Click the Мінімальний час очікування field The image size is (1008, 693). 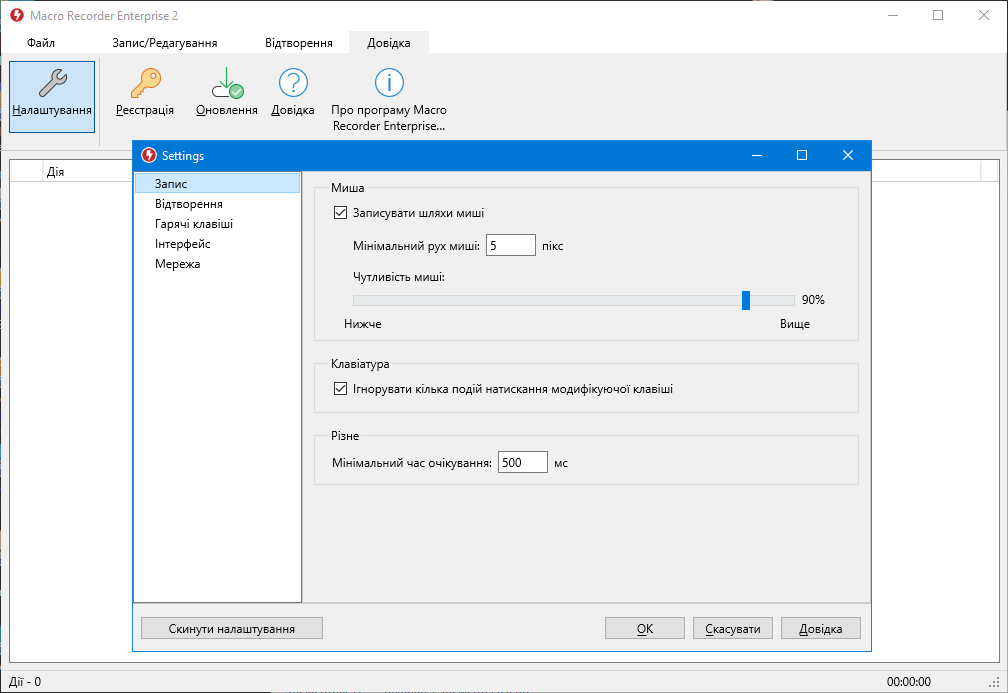click(523, 462)
